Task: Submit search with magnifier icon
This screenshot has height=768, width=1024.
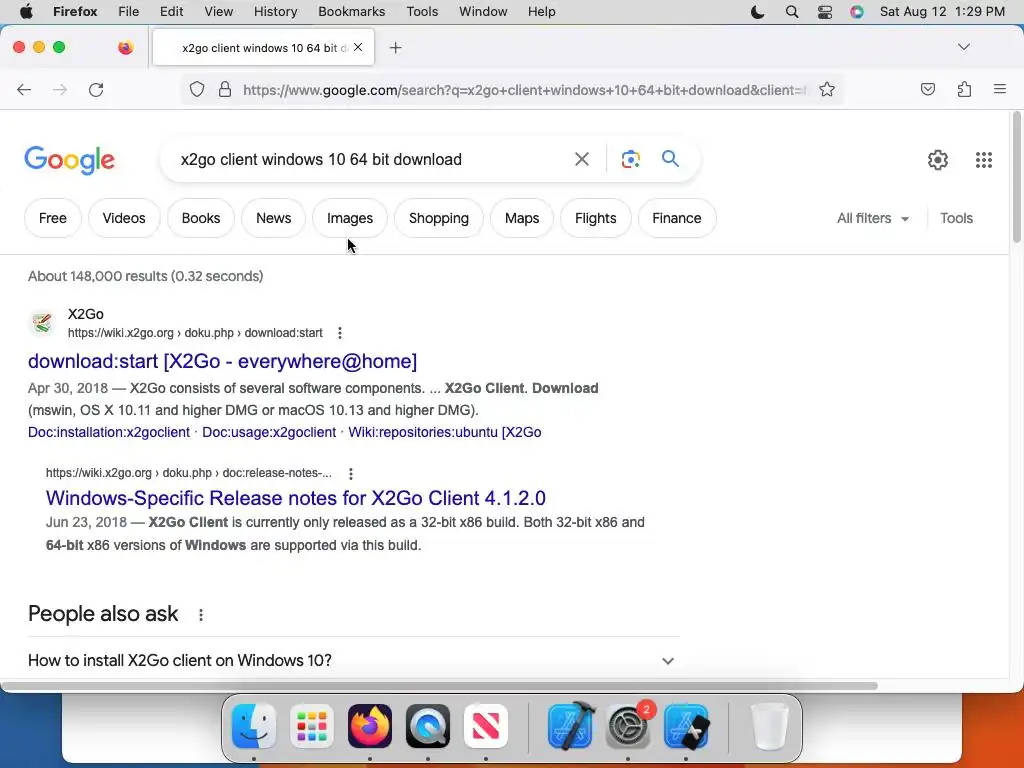Action: 670,159
